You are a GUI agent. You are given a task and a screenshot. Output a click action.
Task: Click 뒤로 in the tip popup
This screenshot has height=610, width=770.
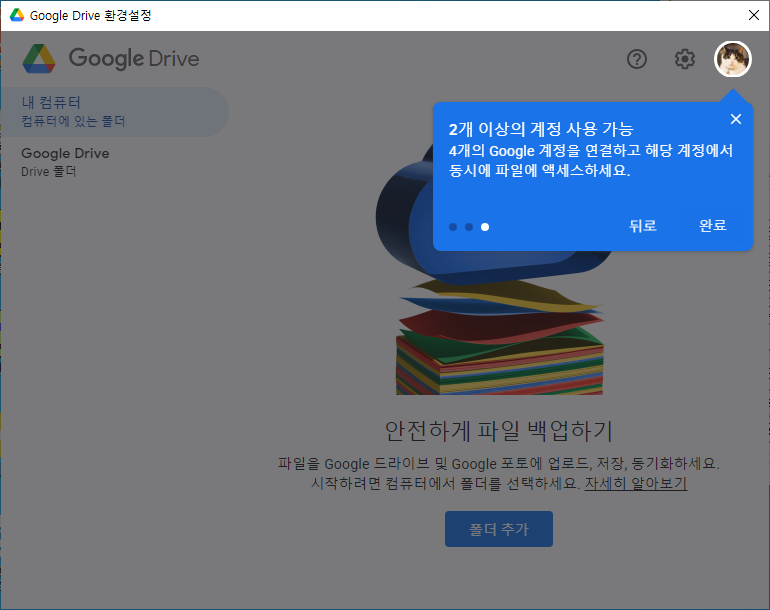coord(643,225)
